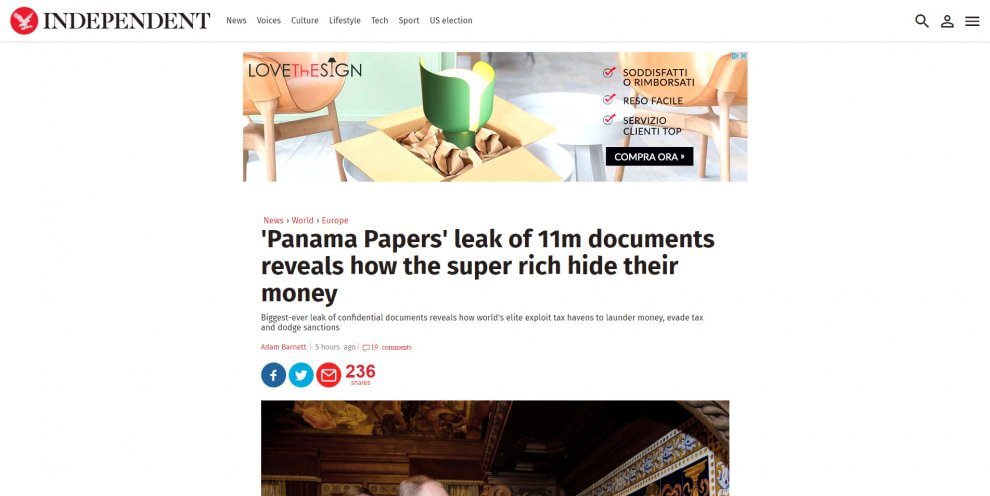Viewport: 990px width, 496px height.
Task: Open the user account profile icon
Action: pyautogui.click(x=946, y=21)
